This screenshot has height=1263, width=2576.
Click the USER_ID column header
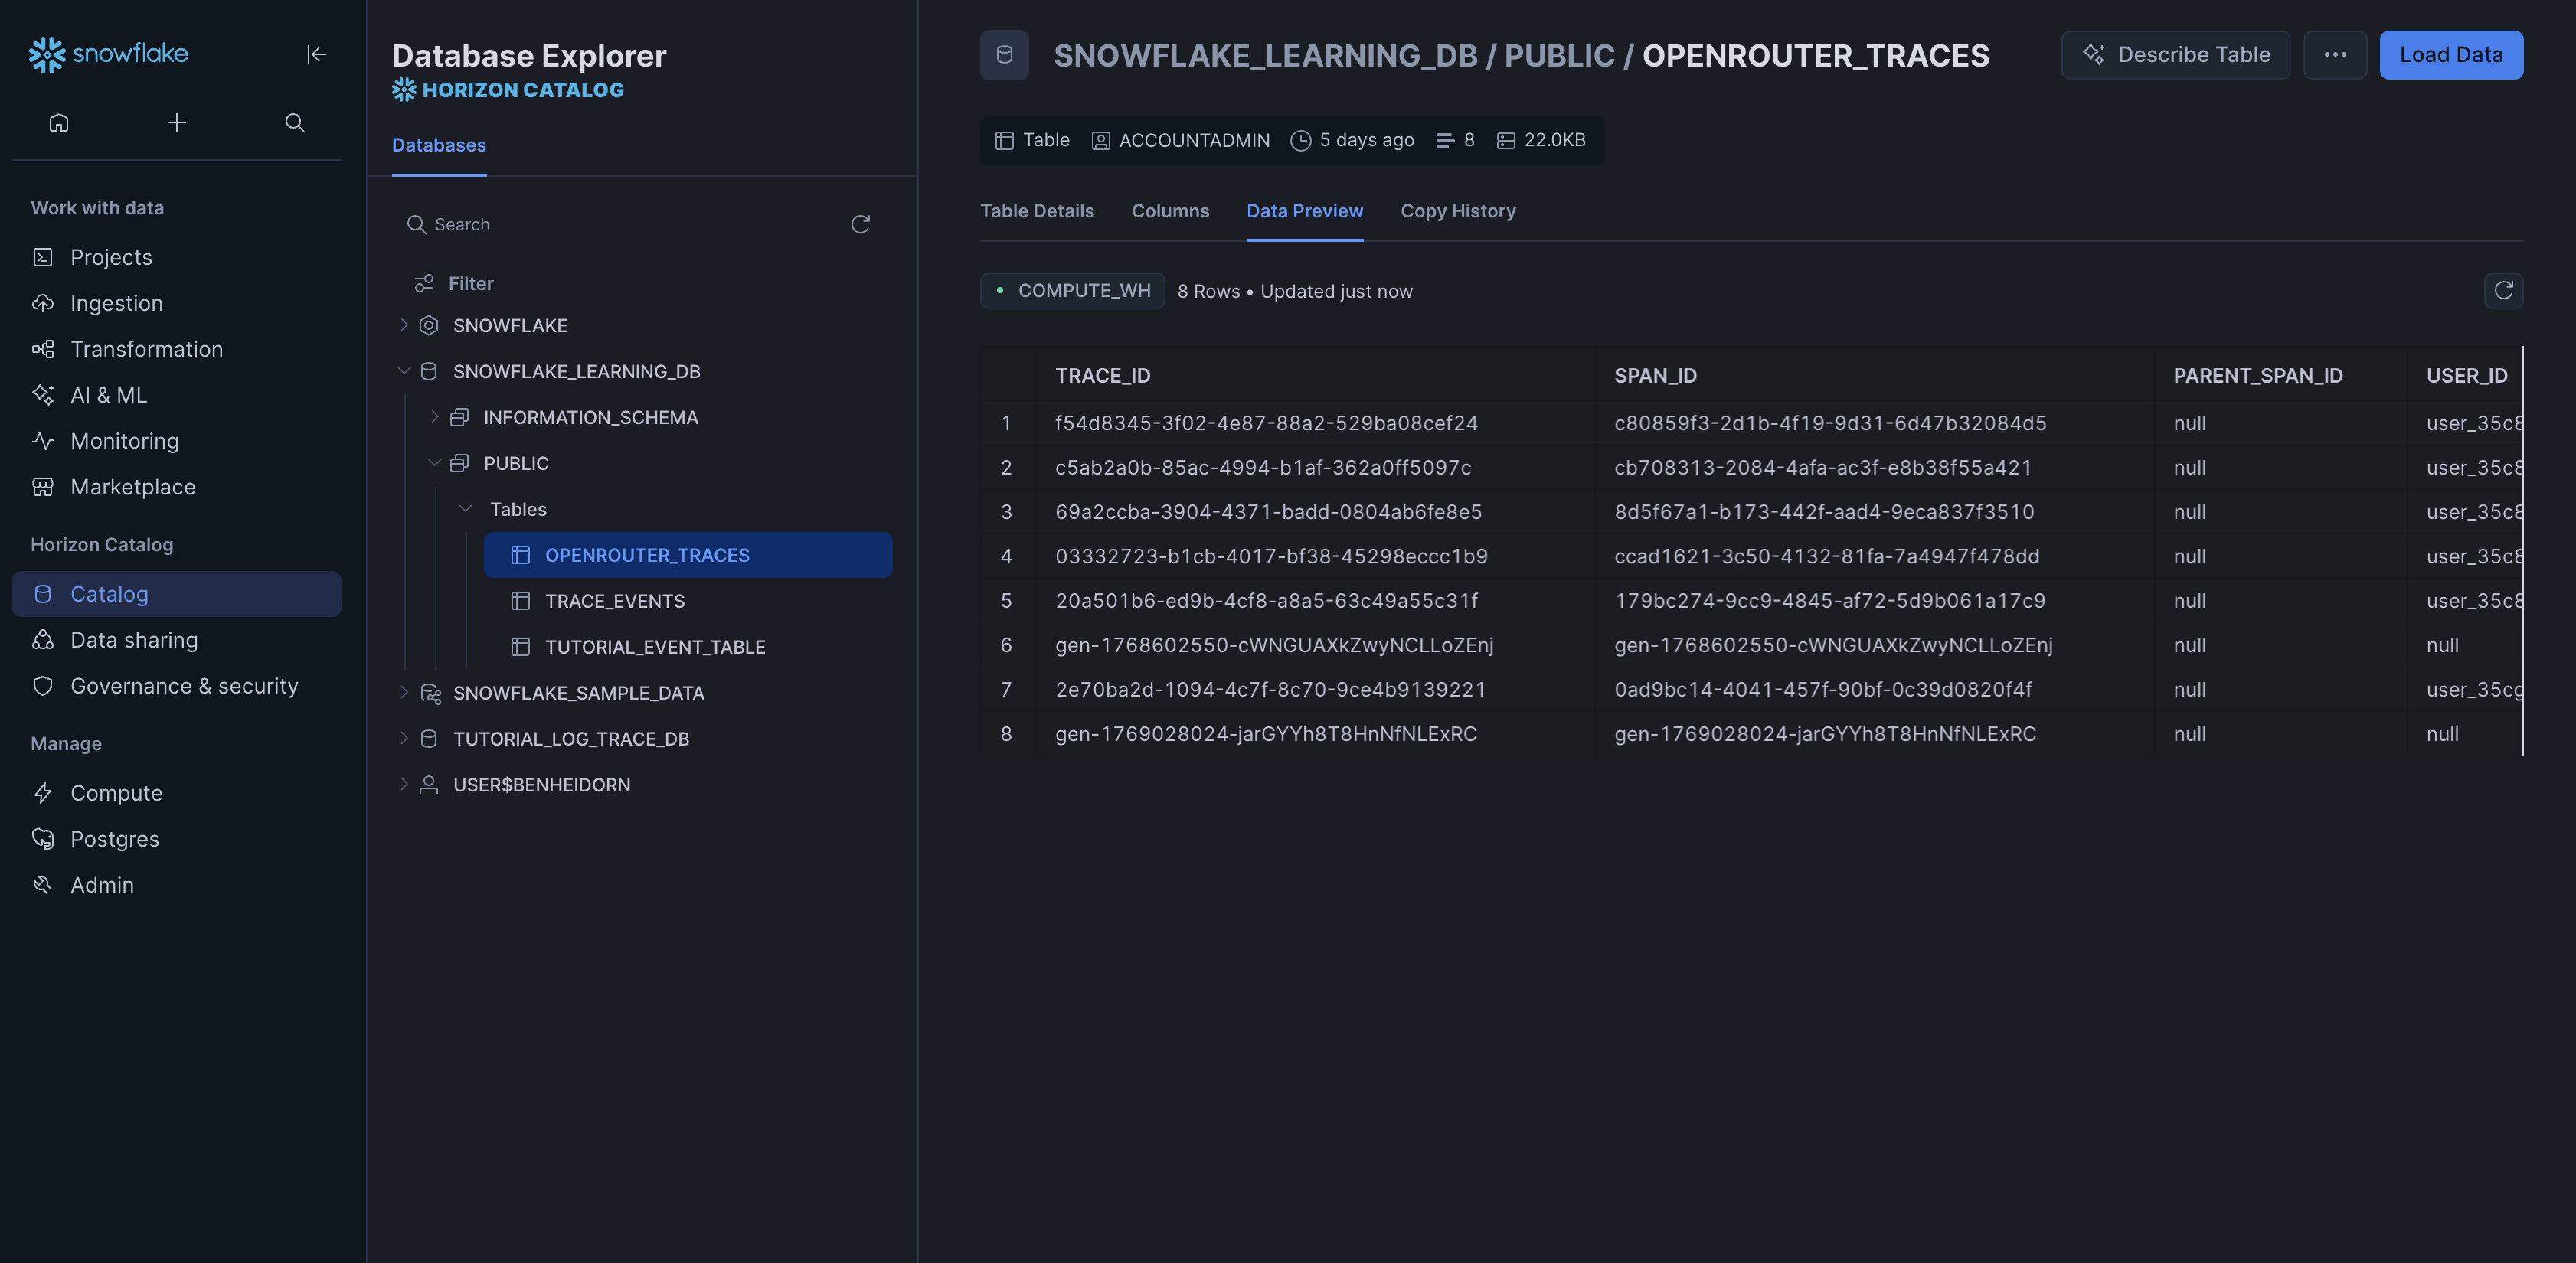[x=2466, y=375]
